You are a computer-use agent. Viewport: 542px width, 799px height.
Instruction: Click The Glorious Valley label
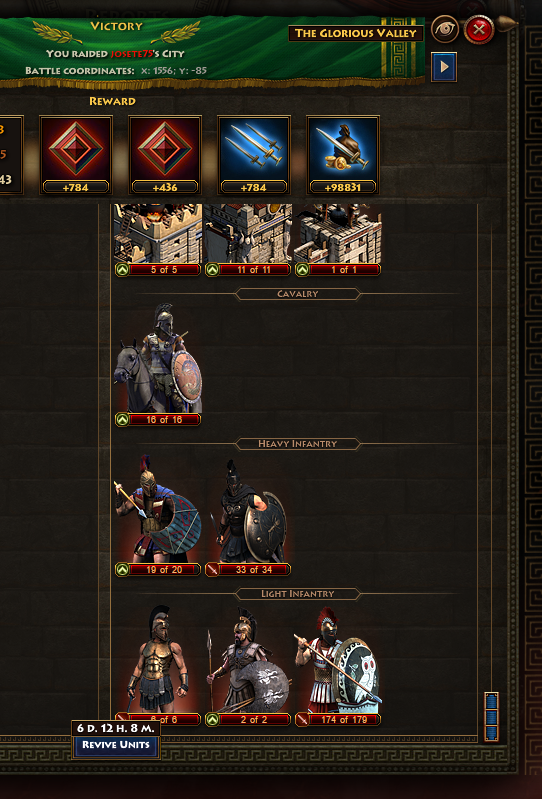tap(356, 34)
